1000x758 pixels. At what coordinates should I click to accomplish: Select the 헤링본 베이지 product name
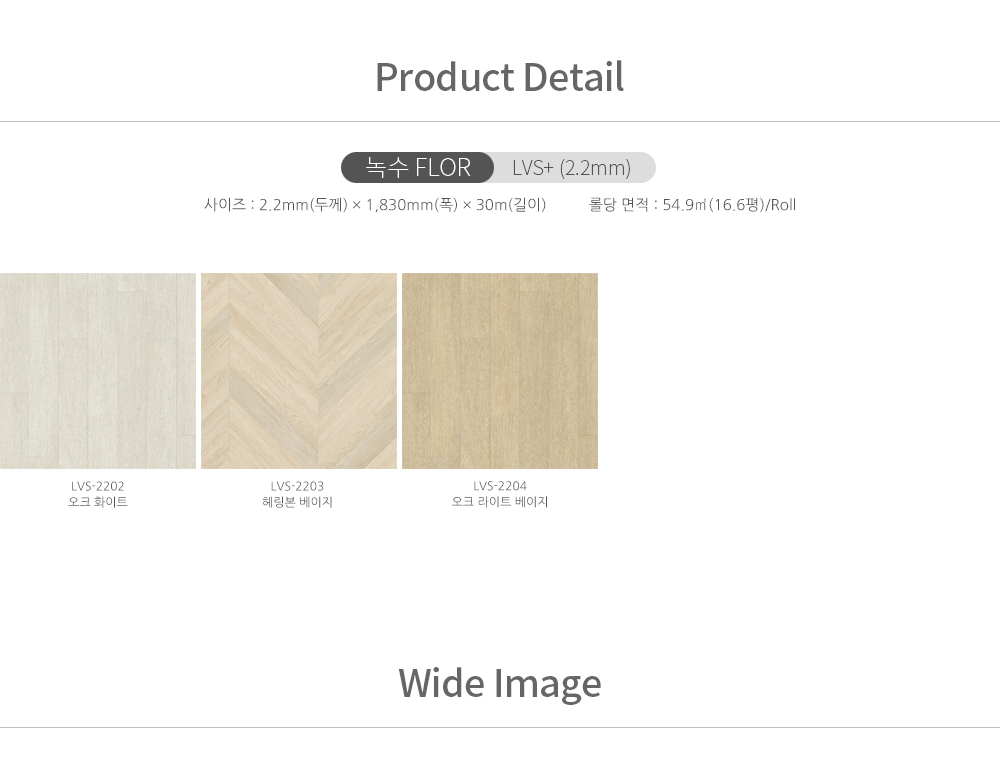(x=297, y=502)
